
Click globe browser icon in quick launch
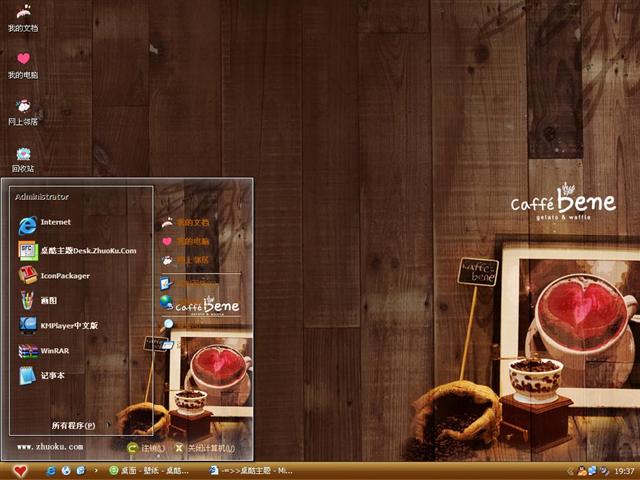pos(66,471)
